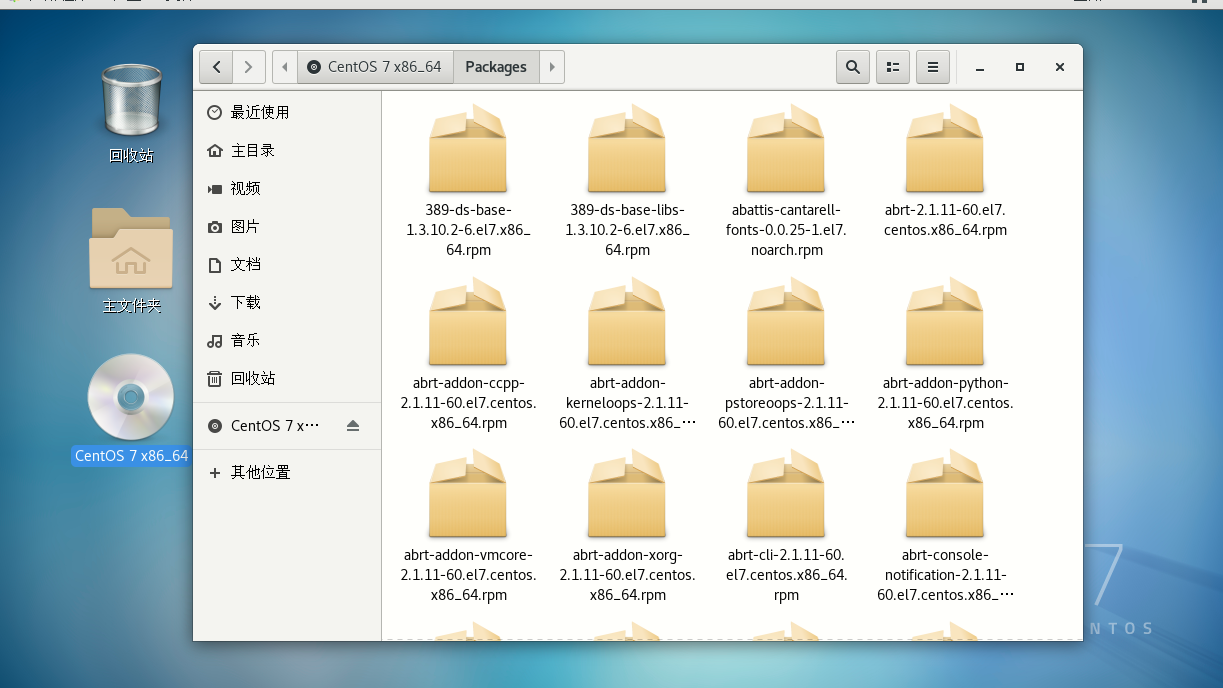Select abrt-addon-ccpp package icon
This screenshot has height=688, width=1223.
[468, 321]
